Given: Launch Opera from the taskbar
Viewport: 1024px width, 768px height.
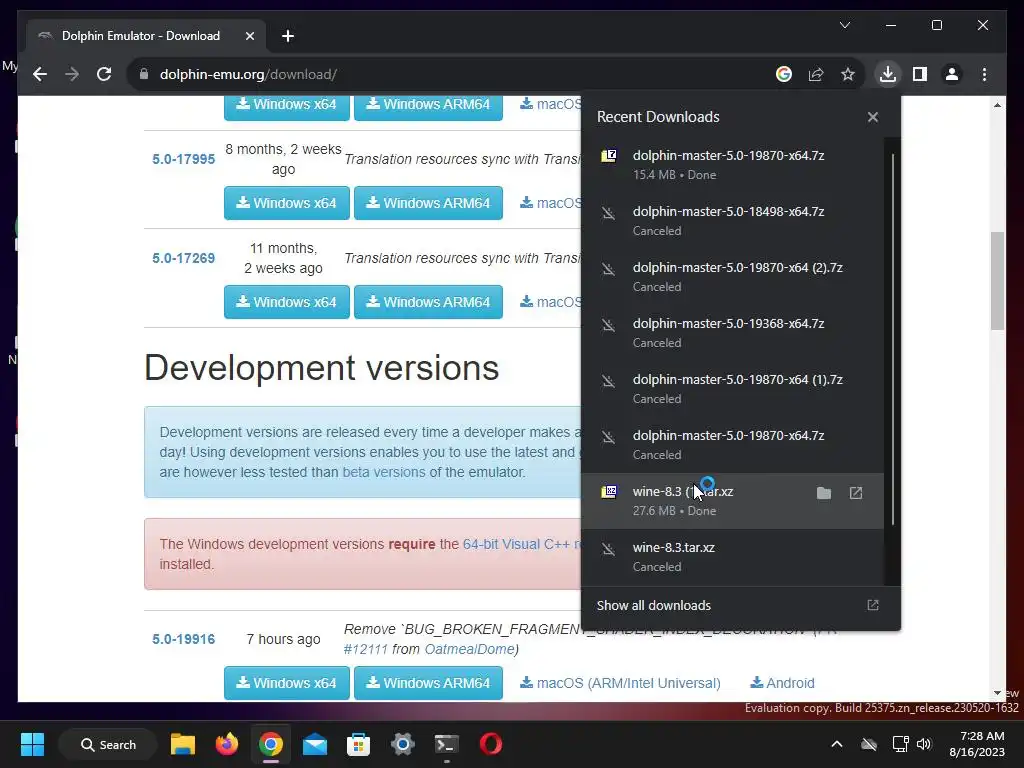Looking at the screenshot, I should [x=490, y=744].
